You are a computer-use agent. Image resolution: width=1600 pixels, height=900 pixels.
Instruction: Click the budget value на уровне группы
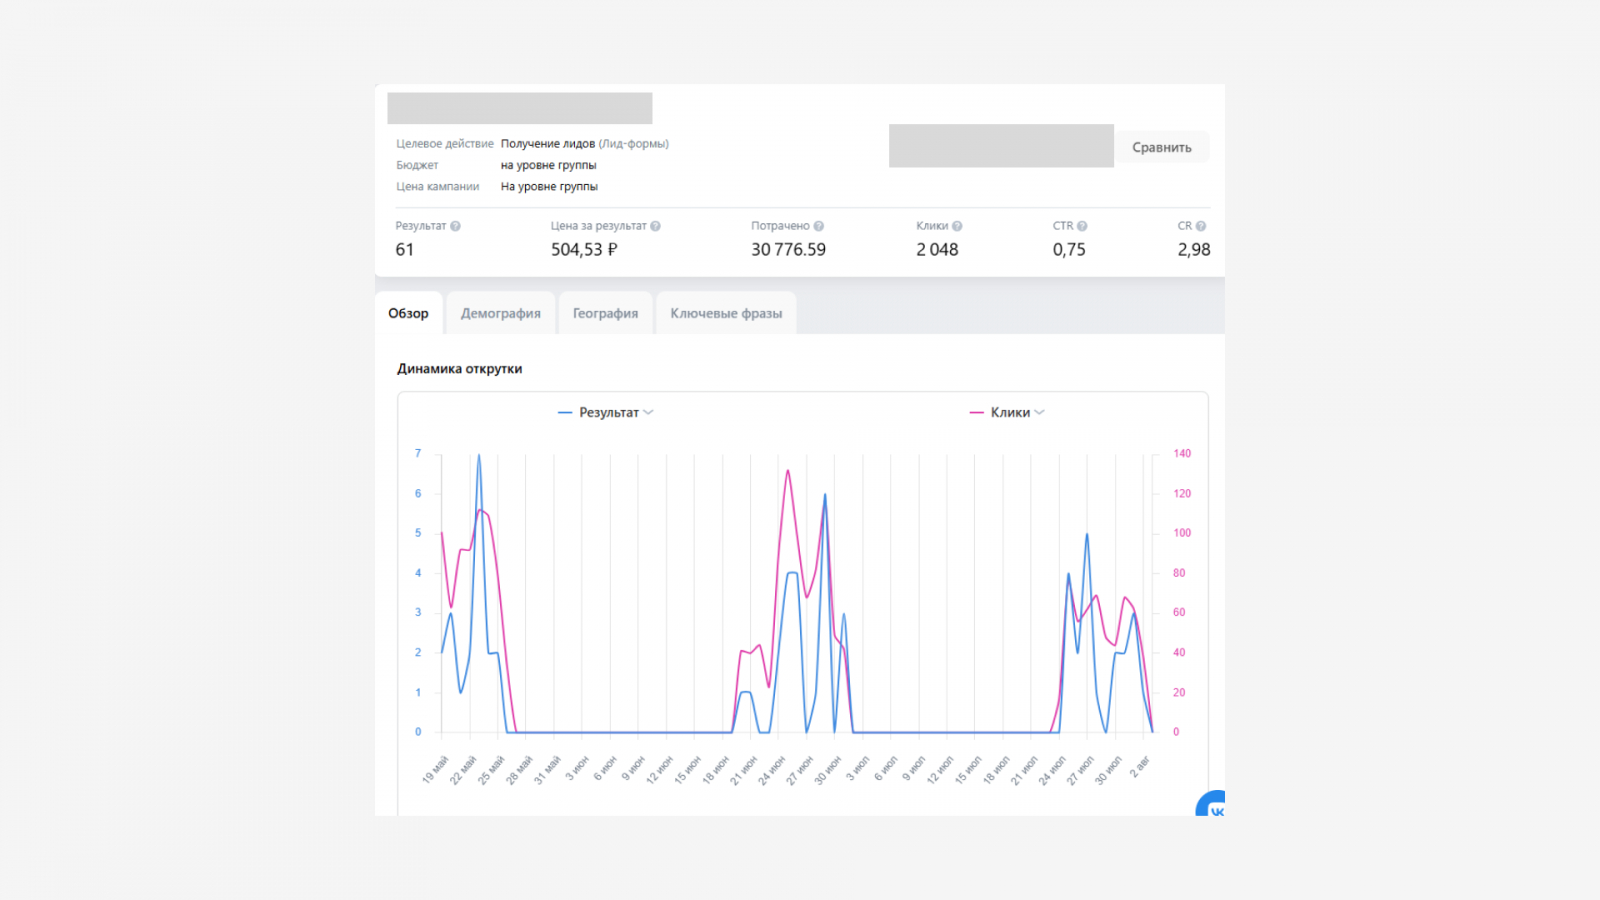(548, 165)
